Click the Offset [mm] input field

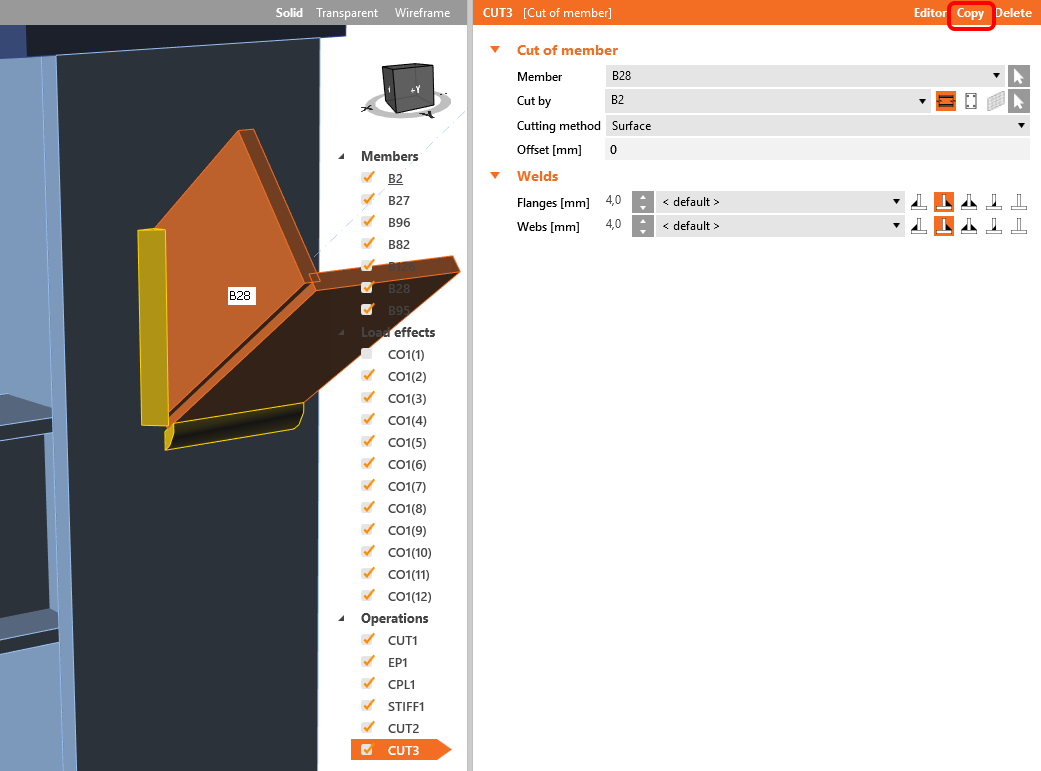pos(817,150)
